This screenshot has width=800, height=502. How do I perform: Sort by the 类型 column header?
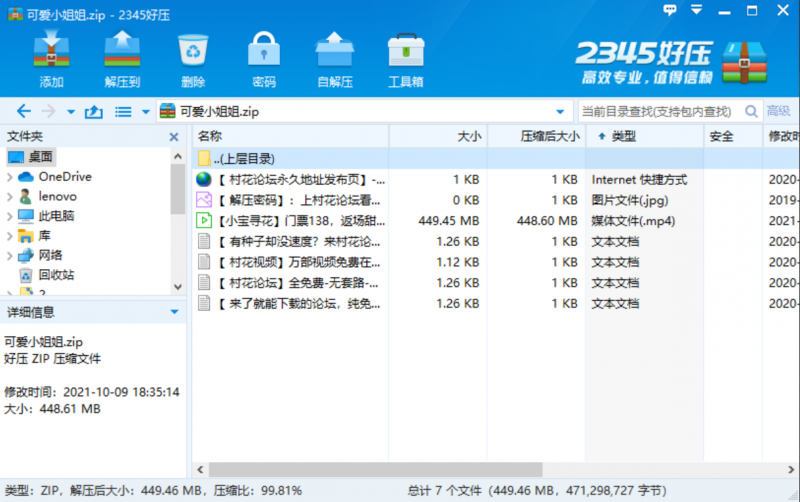click(624, 136)
